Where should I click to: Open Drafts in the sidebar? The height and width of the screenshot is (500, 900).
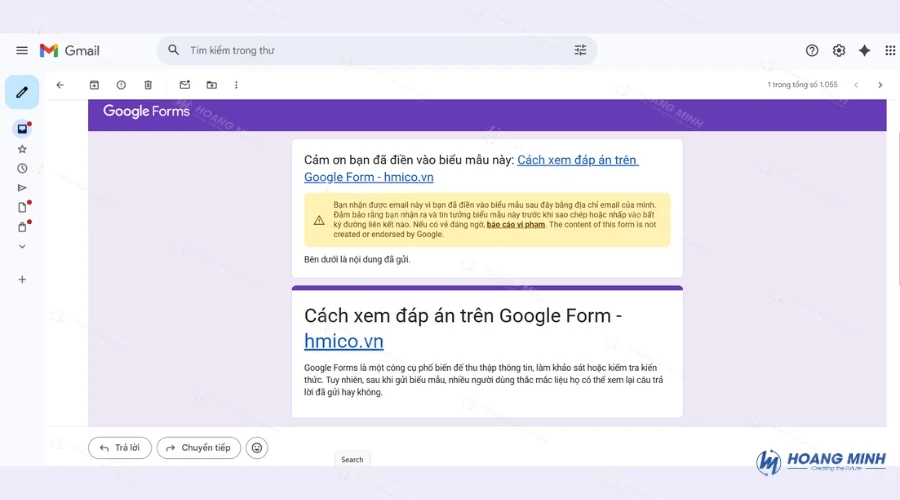coord(22,207)
